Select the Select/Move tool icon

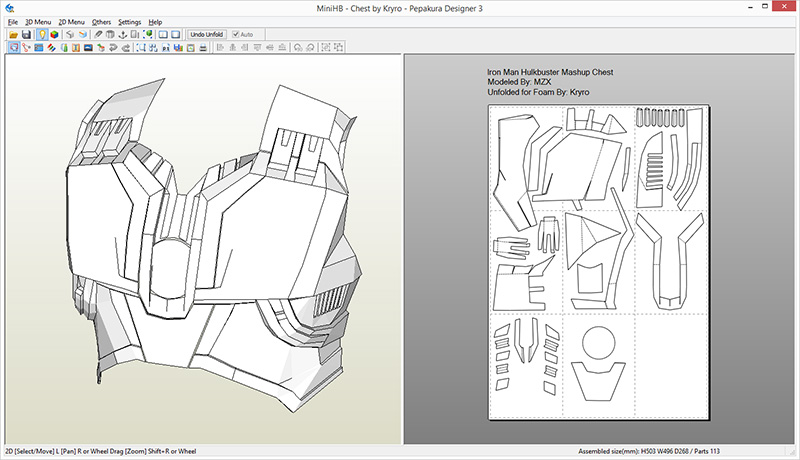pos(14,47)
